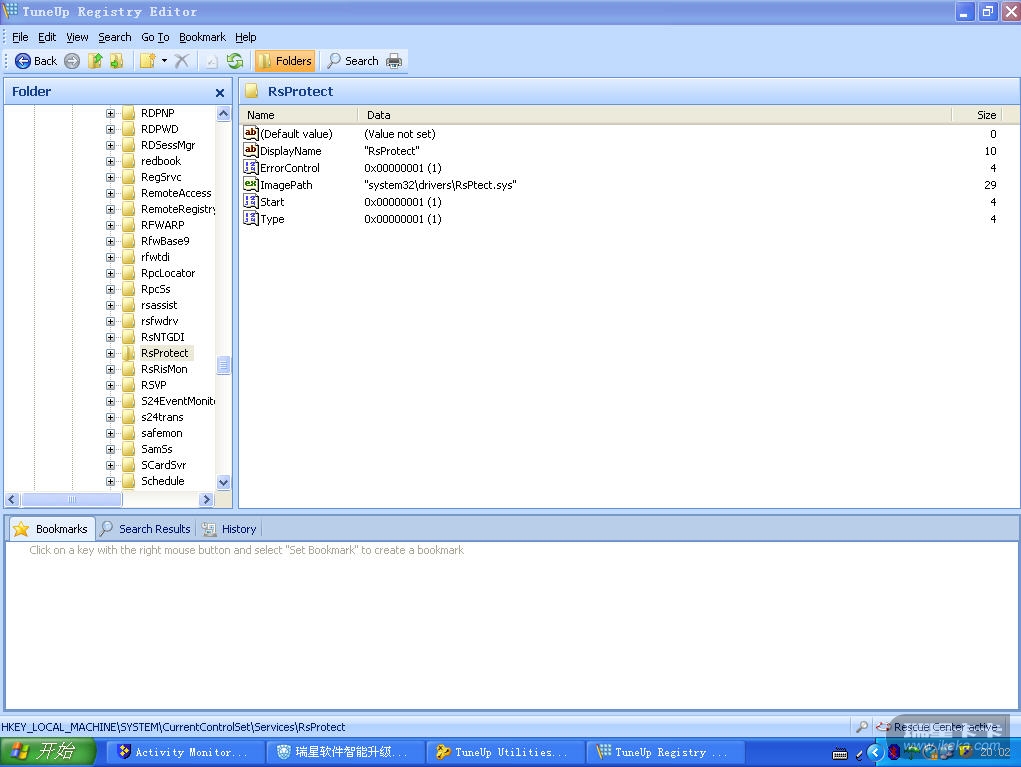
Task: Click the s24trans folder icon
Action: pyautogui.click(x=129, y=417)
